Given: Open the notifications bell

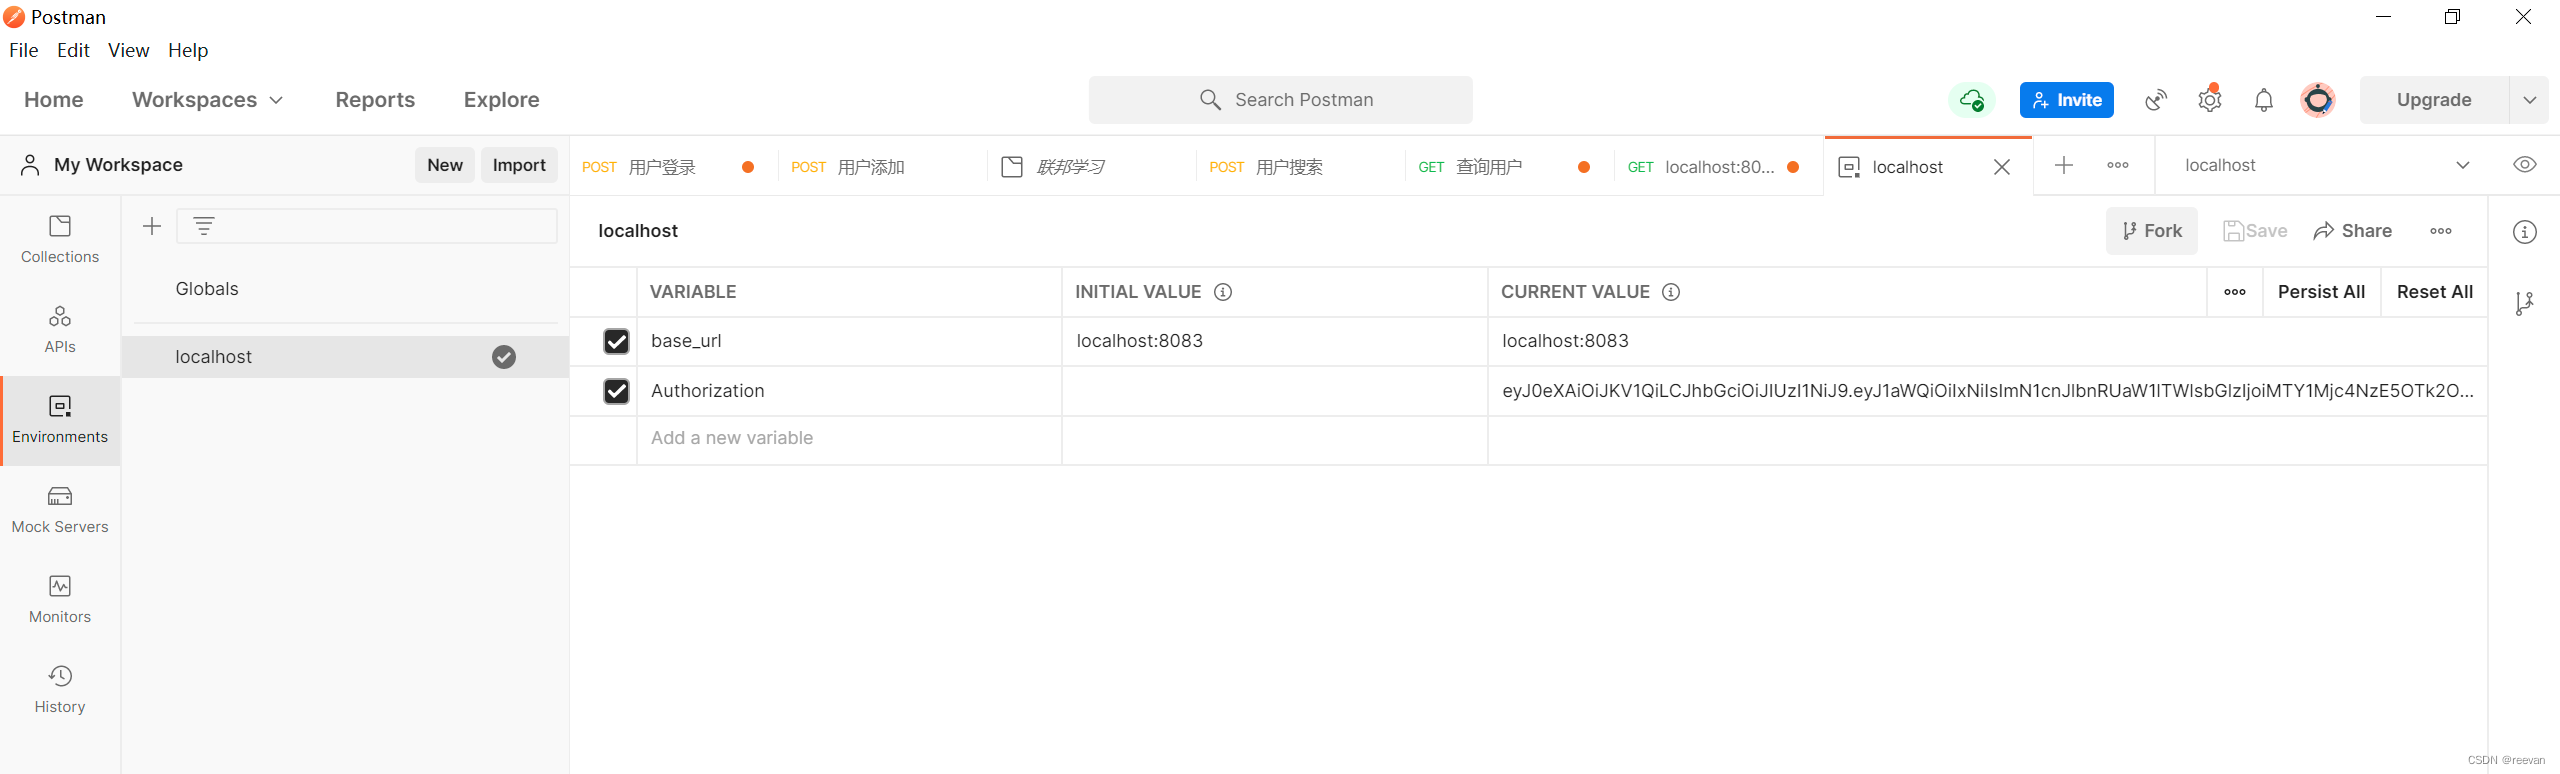Looking at the screenshot, I should click(x=2264, y=100).
